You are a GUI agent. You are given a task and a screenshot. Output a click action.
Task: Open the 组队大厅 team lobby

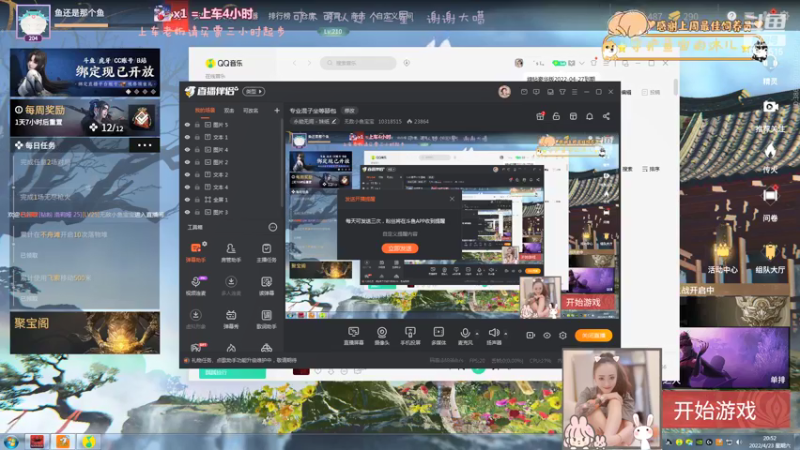[770, 258]
